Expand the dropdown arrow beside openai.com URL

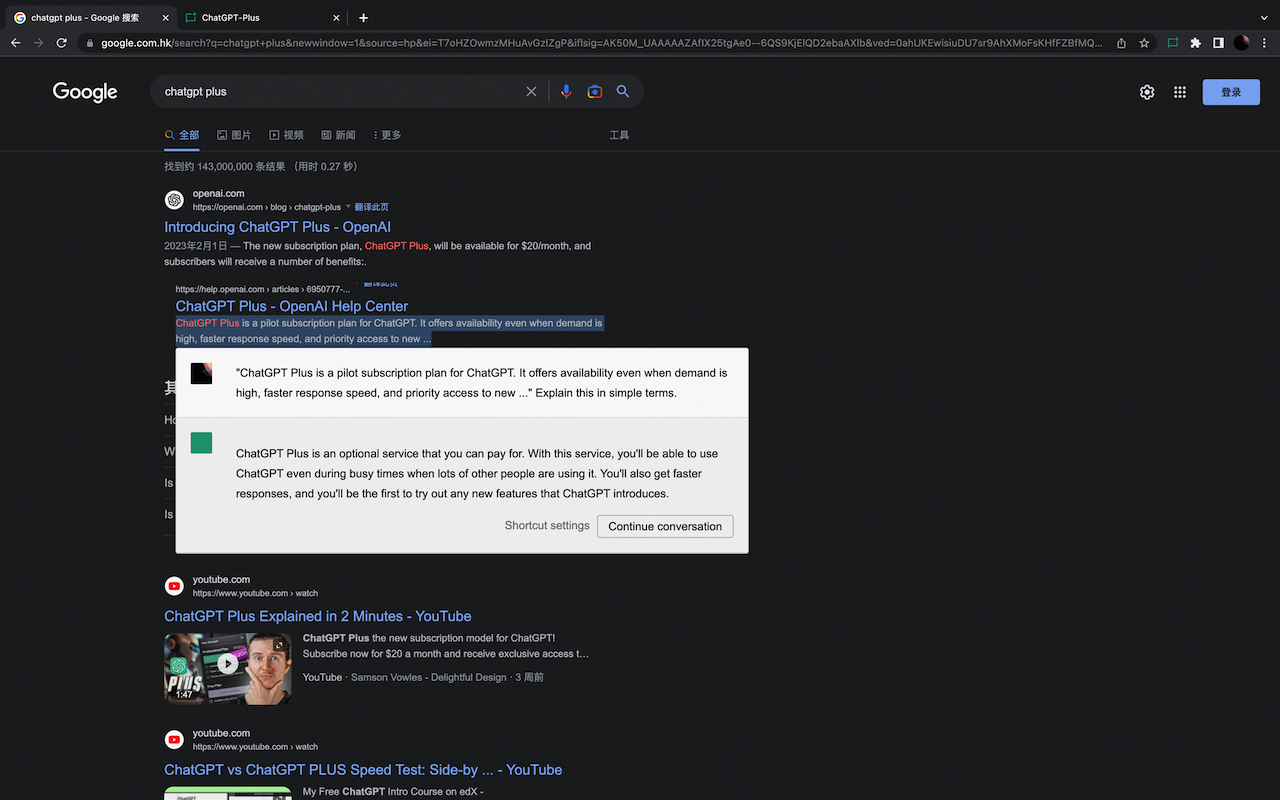coord(348,207)
